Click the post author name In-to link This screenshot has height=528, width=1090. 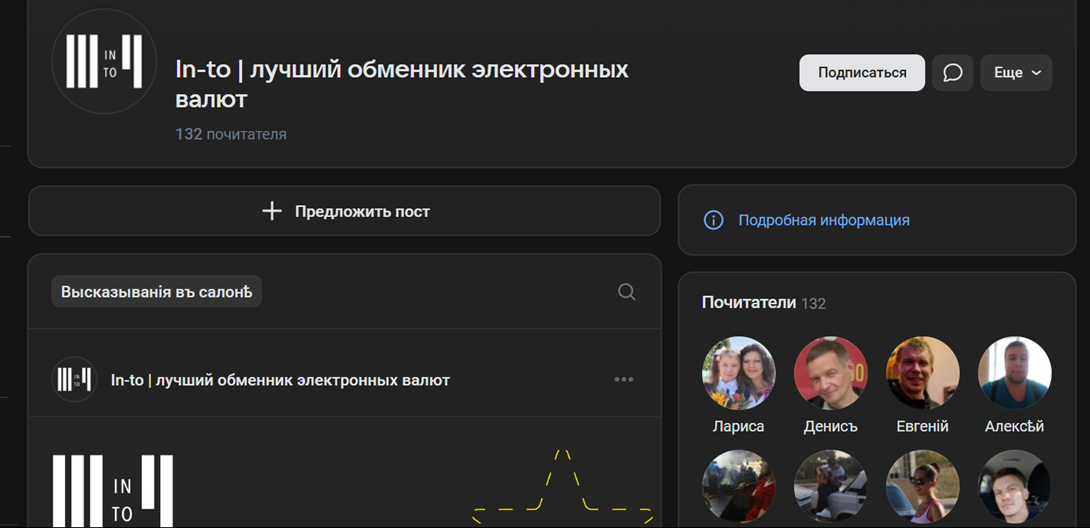[x=280, y=381]
